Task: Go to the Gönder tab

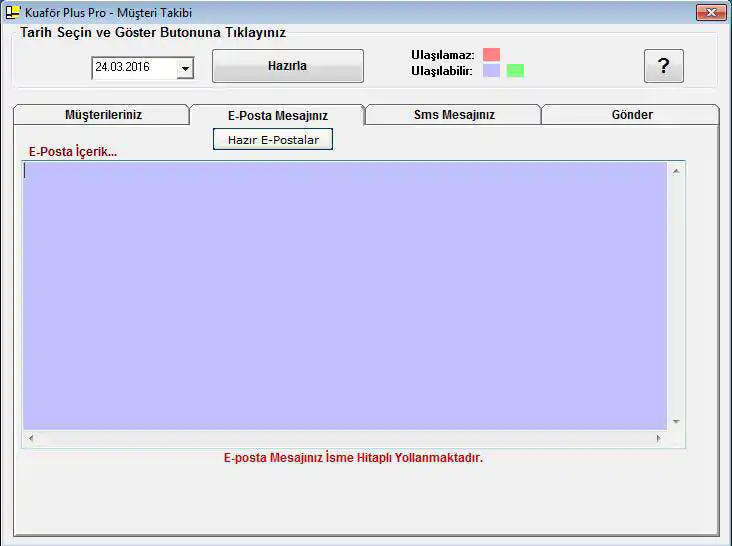Action: (x=631, y=115)
